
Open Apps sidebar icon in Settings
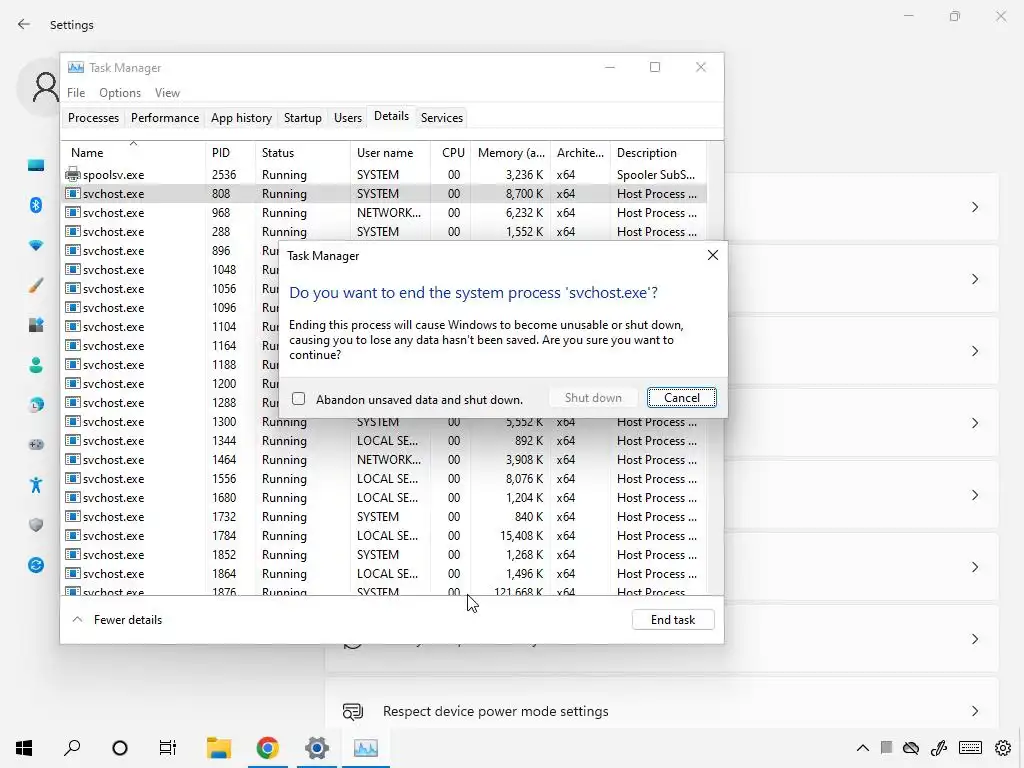[x=36, y=325]
